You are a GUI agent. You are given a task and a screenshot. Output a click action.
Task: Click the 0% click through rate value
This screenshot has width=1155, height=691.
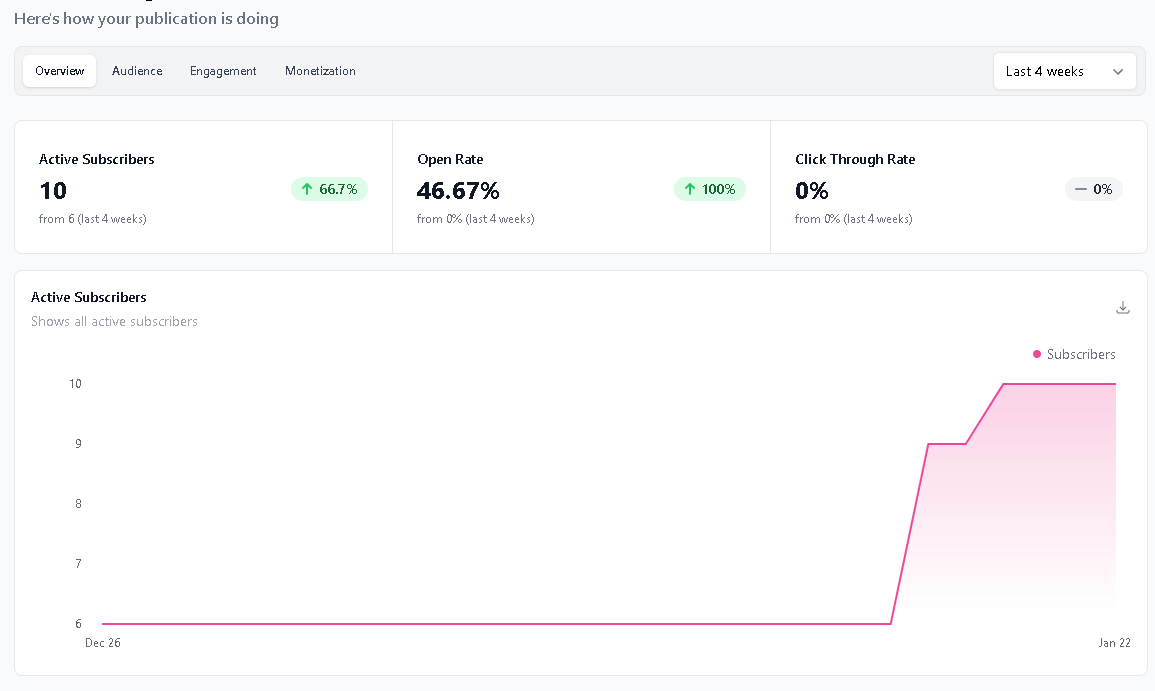click(x=812, y=191)
